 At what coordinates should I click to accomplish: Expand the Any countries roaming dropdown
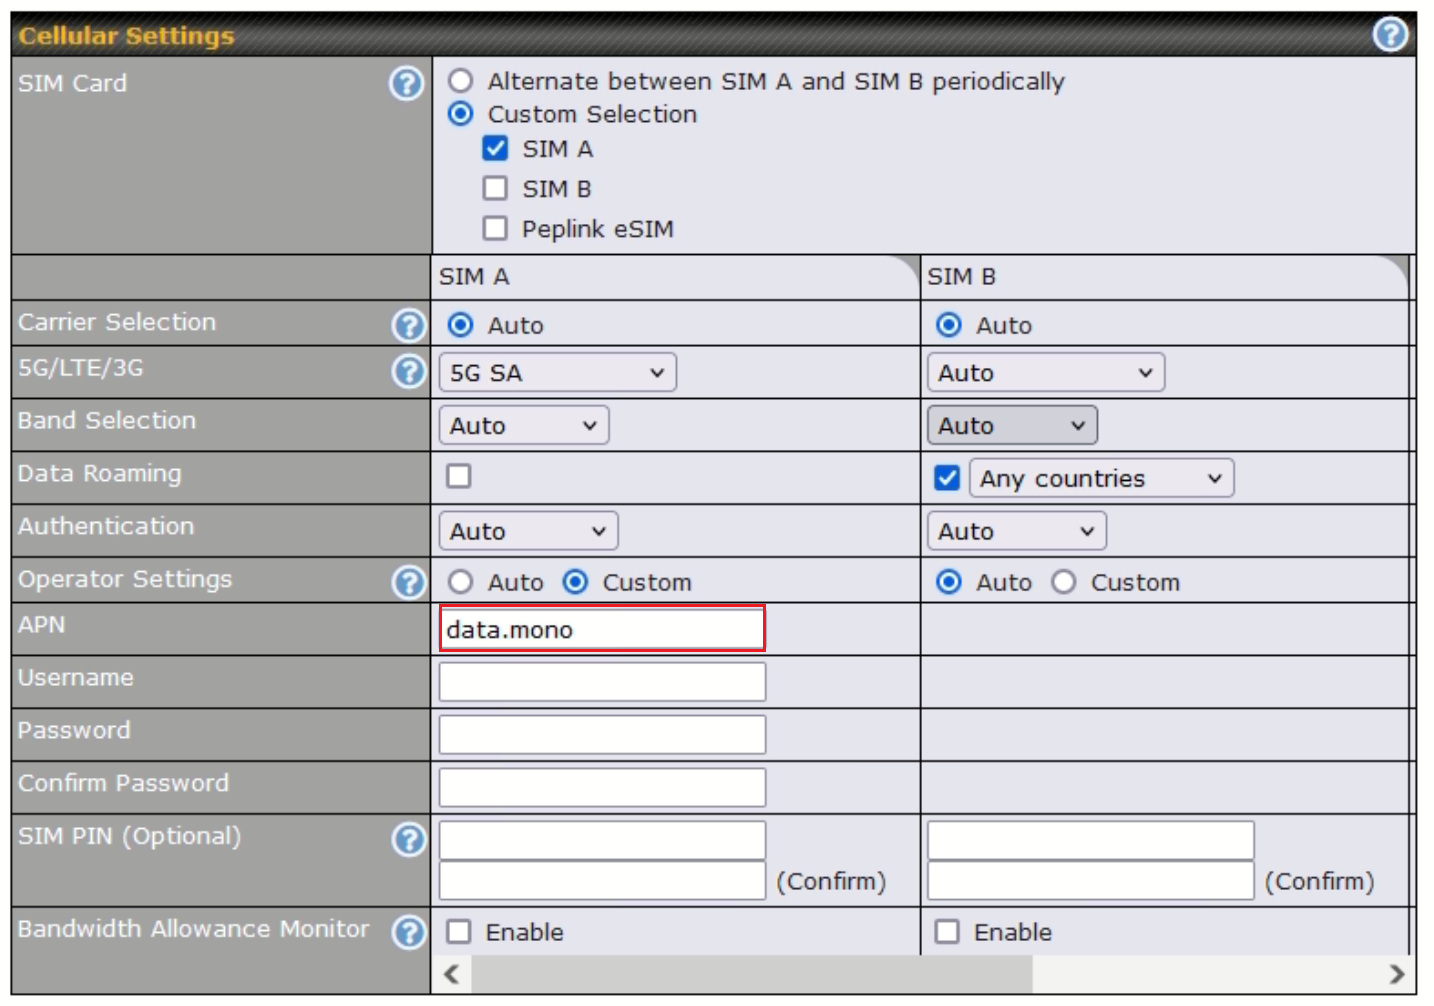pos(1101,479)
